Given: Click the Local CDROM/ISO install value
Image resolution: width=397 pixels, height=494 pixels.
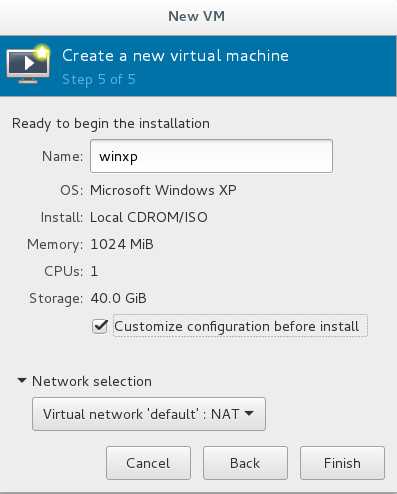Looking at the screenshot, I should pos(149,217).
